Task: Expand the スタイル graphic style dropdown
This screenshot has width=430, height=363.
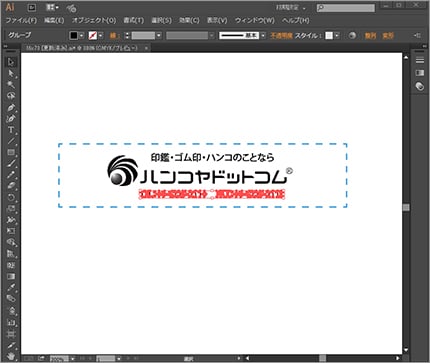Action: coord(337,35)
